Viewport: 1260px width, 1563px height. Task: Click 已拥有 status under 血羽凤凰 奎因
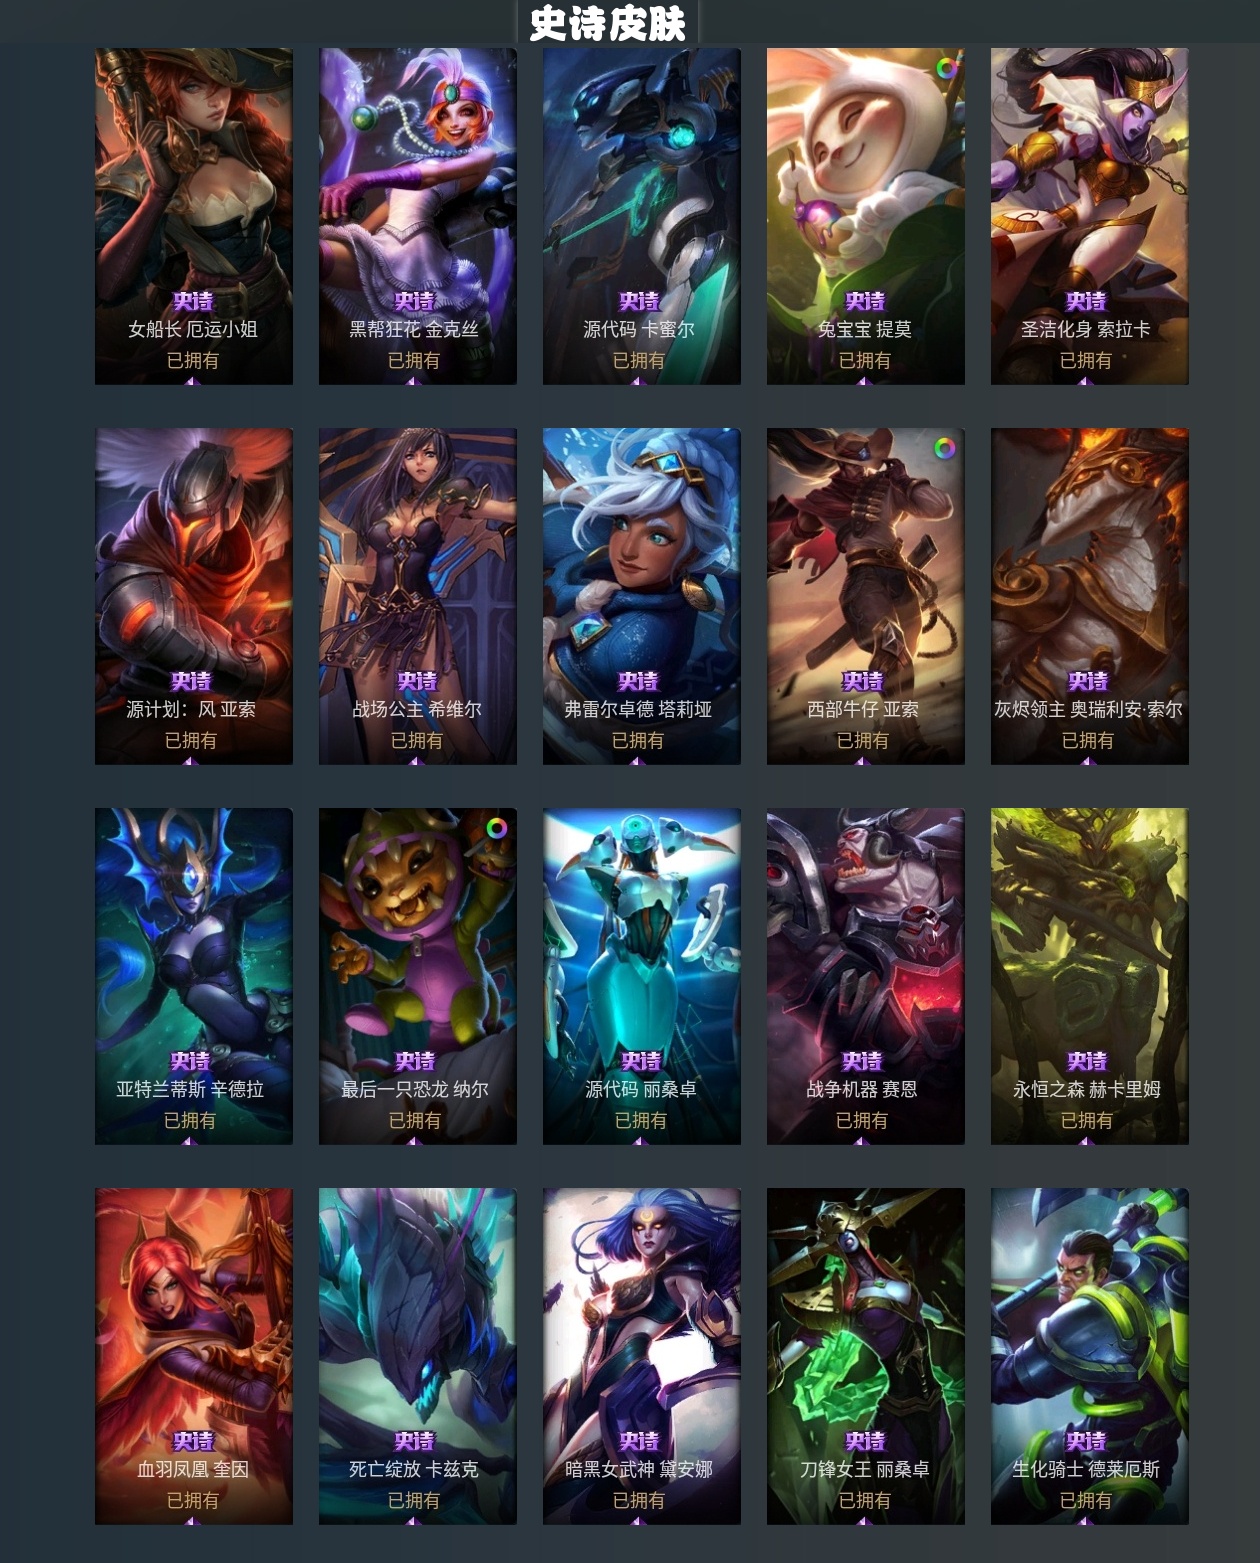[x=193, y=1500]
